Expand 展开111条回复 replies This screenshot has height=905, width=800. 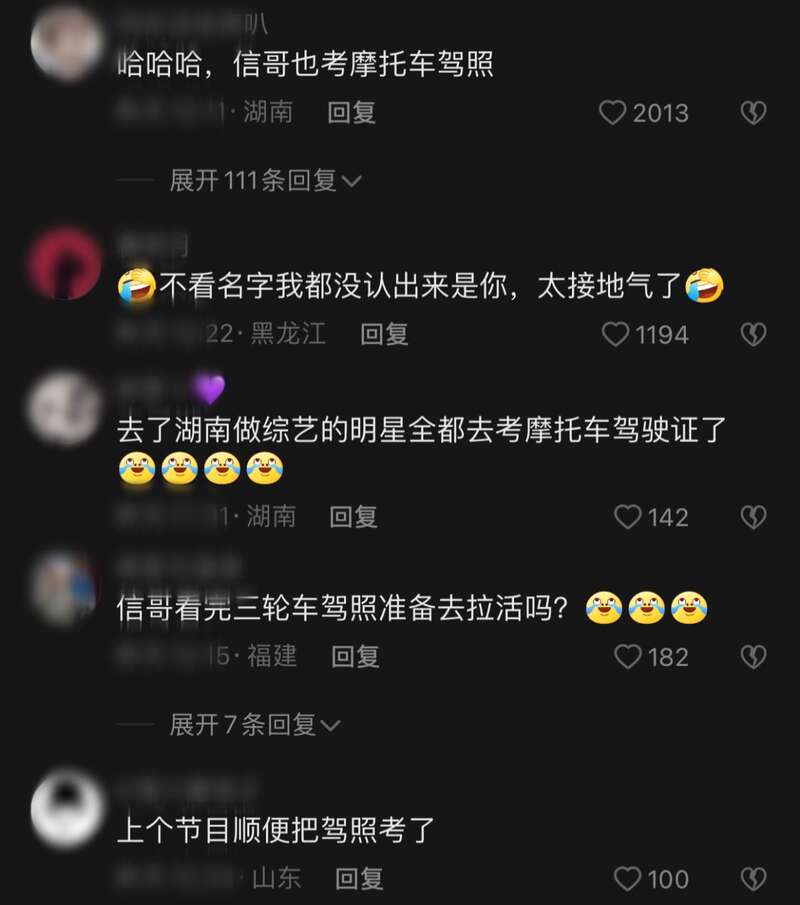point(266,181)
